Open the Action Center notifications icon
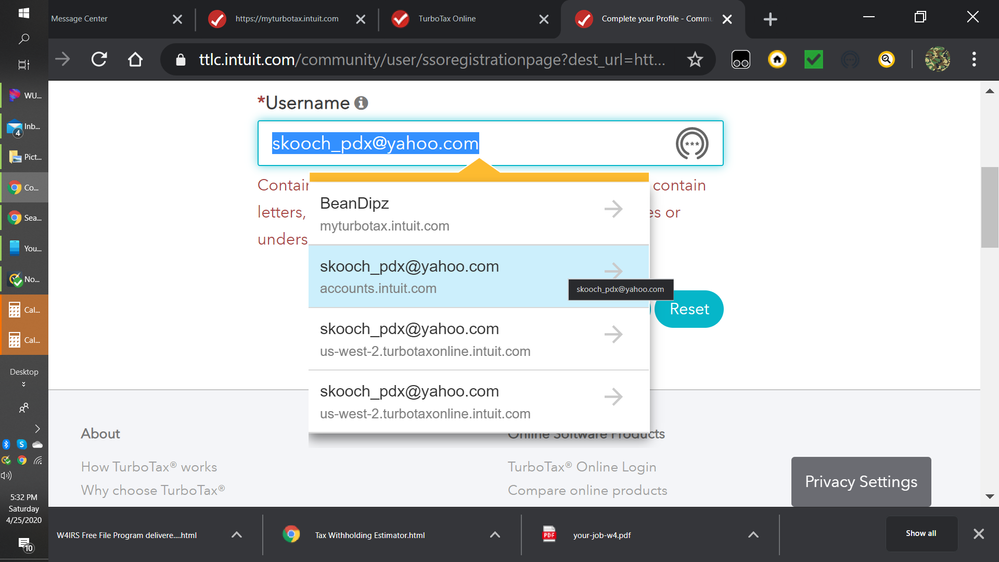Screen dimensions: 999x562 [x=24, y=545]
